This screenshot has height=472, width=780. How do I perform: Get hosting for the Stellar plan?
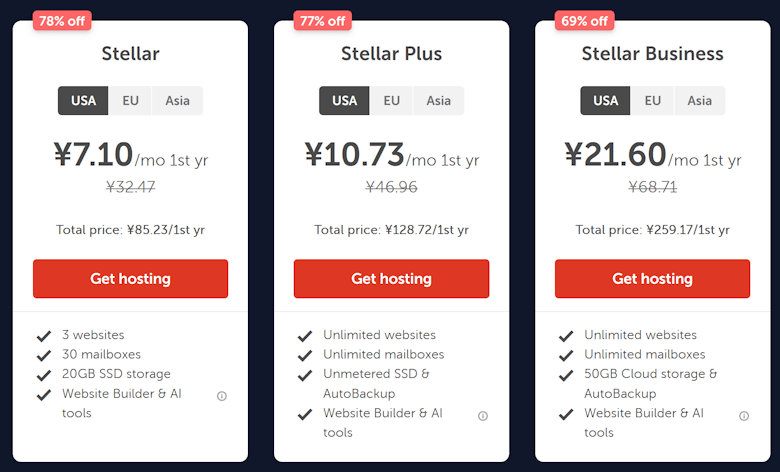(x=130, y=279)
